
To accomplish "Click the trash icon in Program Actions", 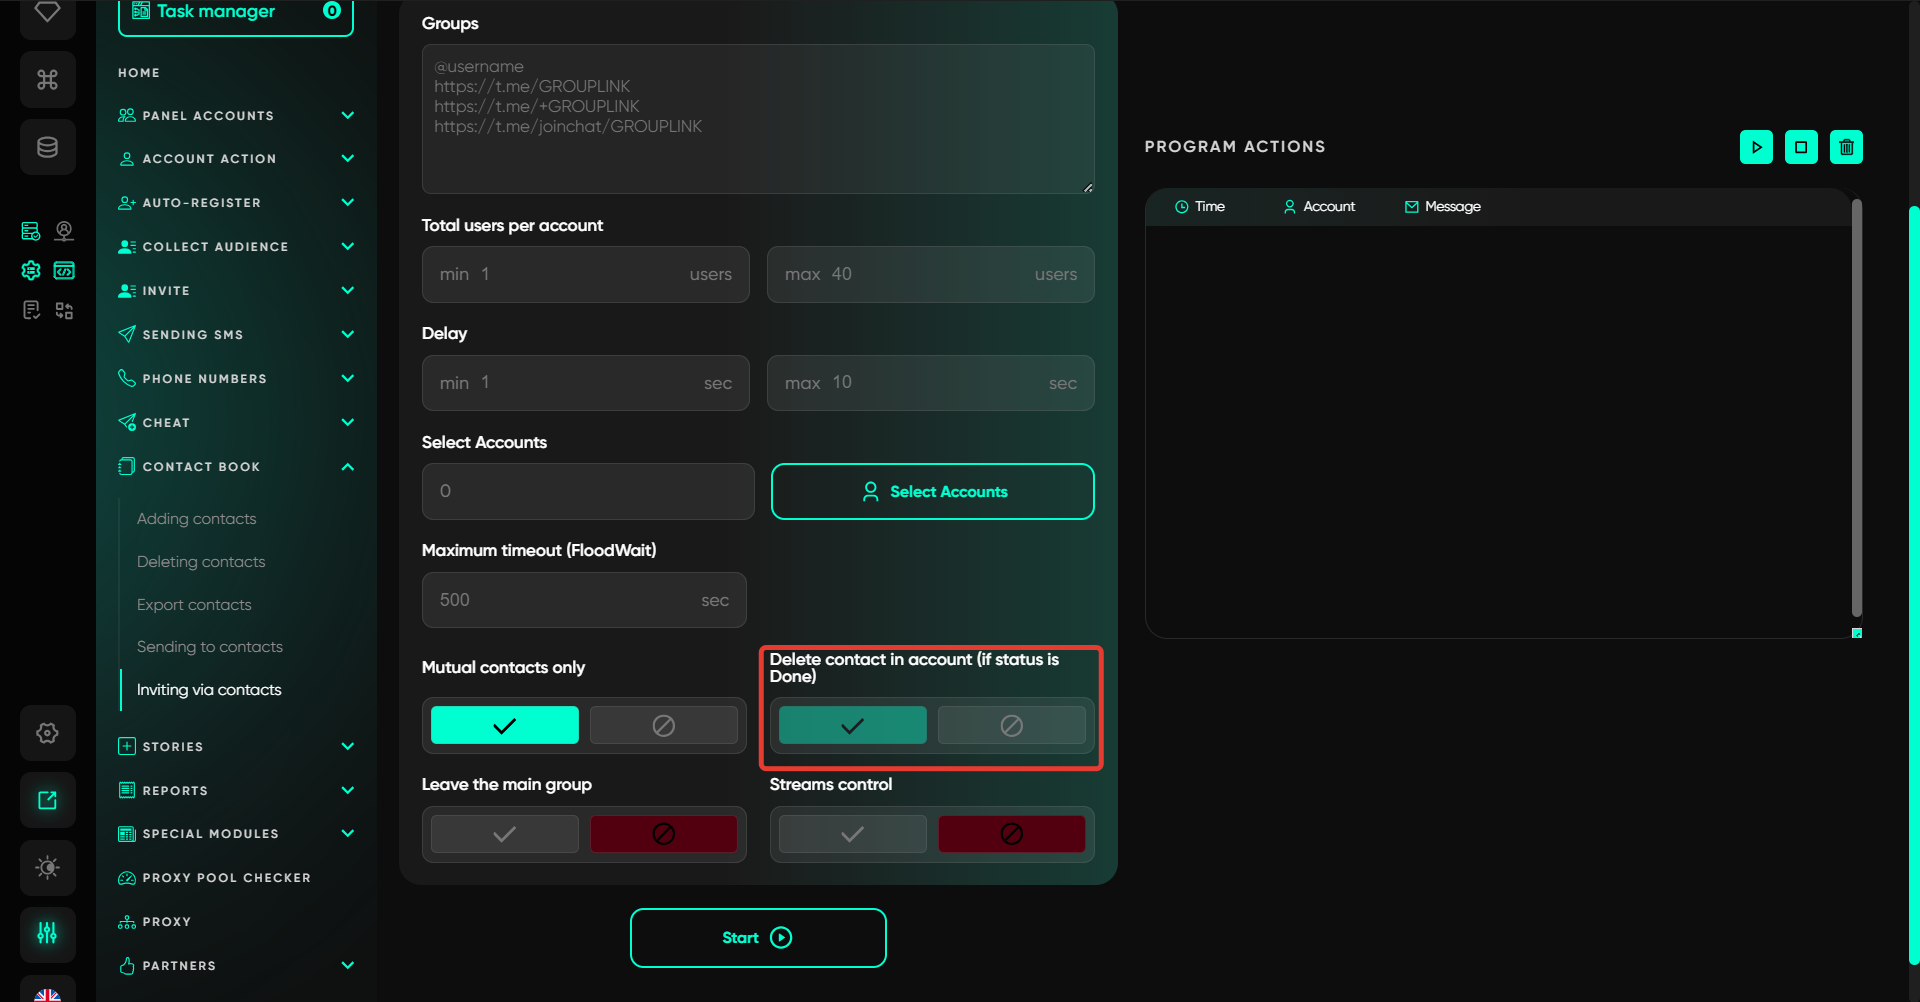I will pyautogui.click(x=1846, y=147).
